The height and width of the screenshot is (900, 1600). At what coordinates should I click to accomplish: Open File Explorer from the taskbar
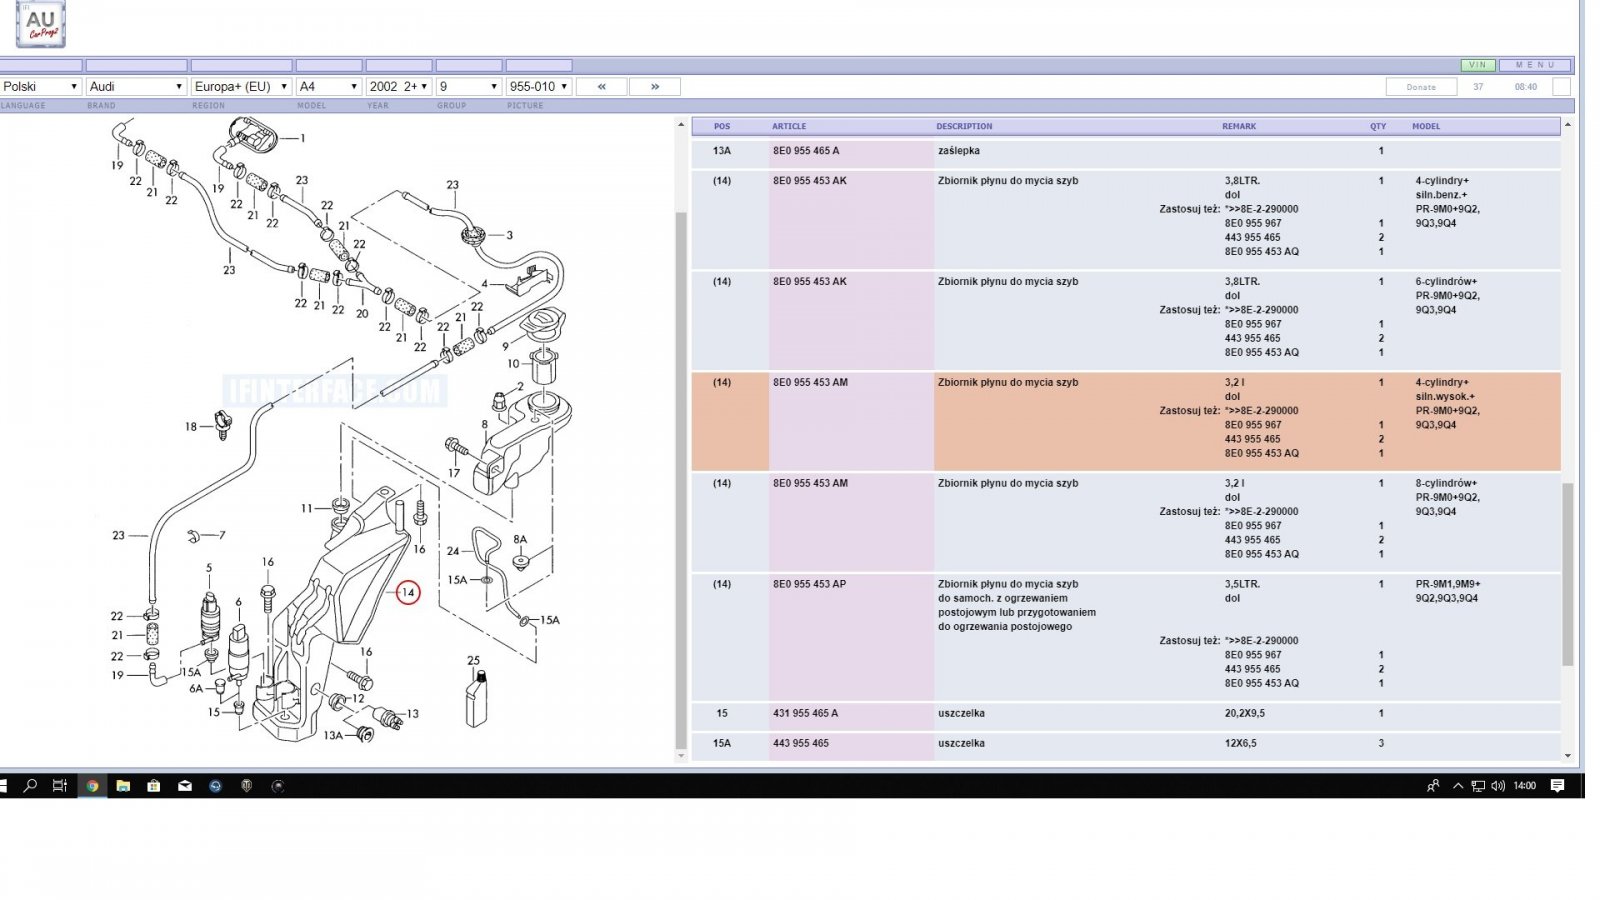point(123,786)
